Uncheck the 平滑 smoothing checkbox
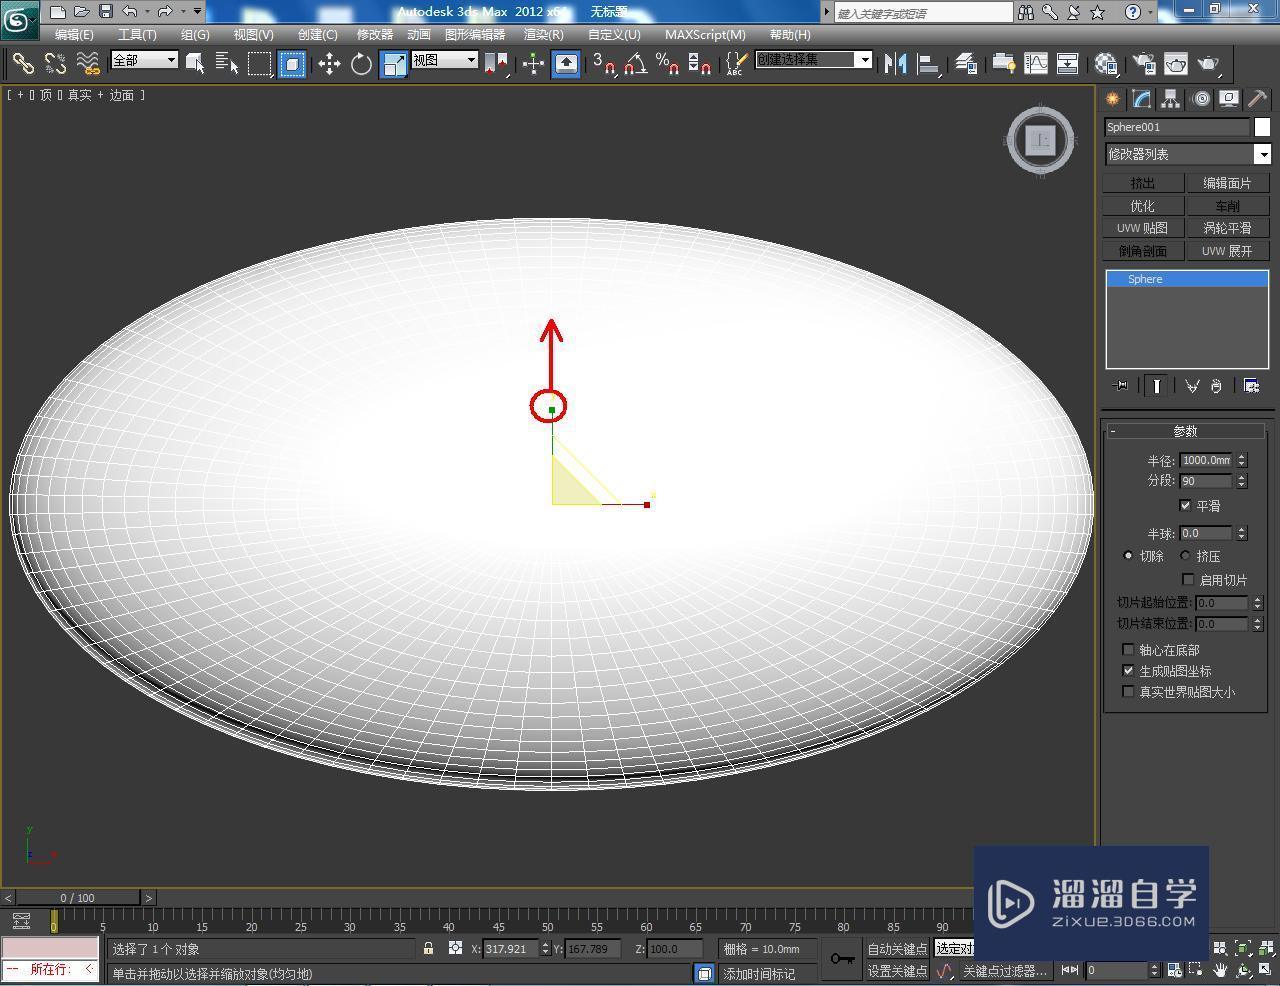The height and width of the screenshot is (986, 1280). [1186, 506]
